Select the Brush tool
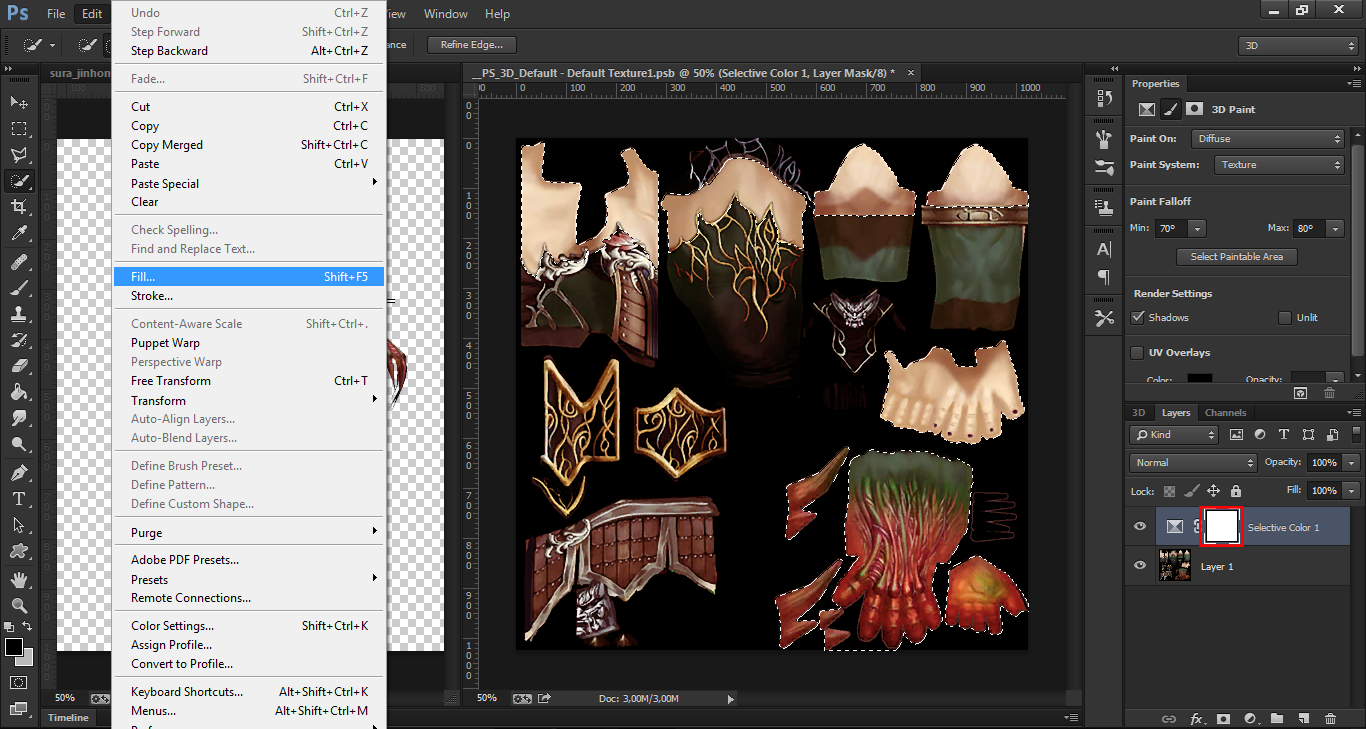This screenshot has height=729, width=1366. [x=19, y=288]
